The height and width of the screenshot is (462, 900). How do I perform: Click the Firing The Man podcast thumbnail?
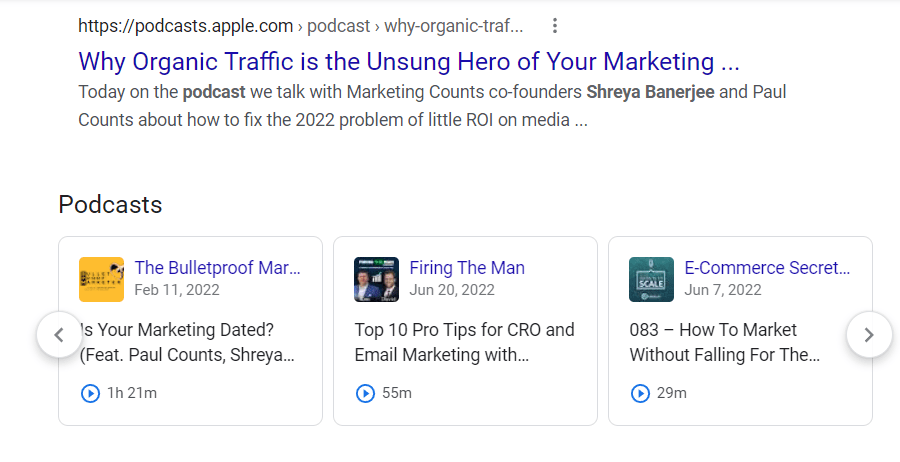[376, 279]
